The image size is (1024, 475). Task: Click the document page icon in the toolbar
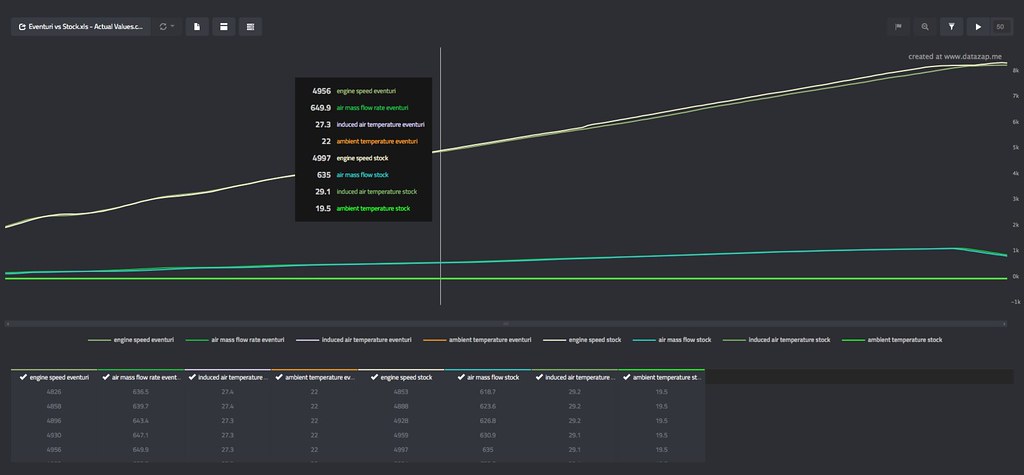[x=197, y=26]
